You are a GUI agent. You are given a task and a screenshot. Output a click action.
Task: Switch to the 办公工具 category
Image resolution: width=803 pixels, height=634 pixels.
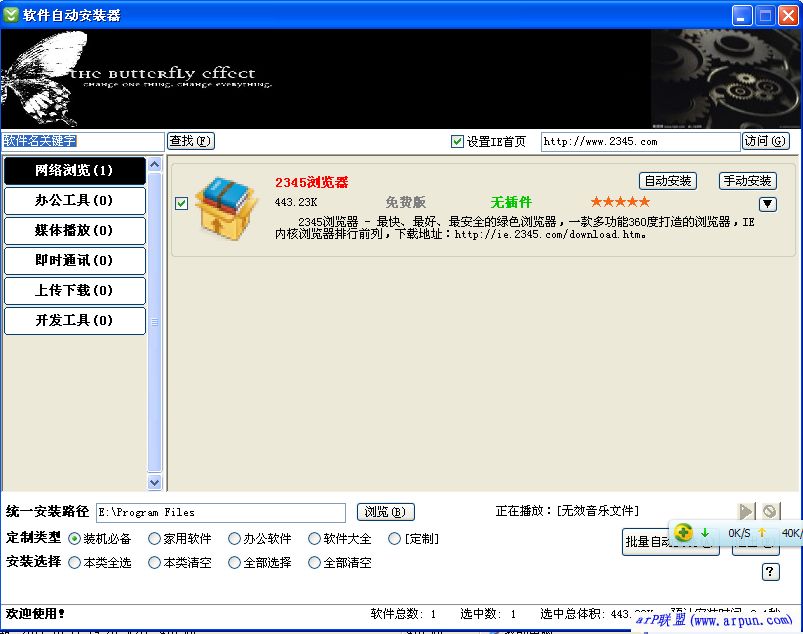click(74, 201)
